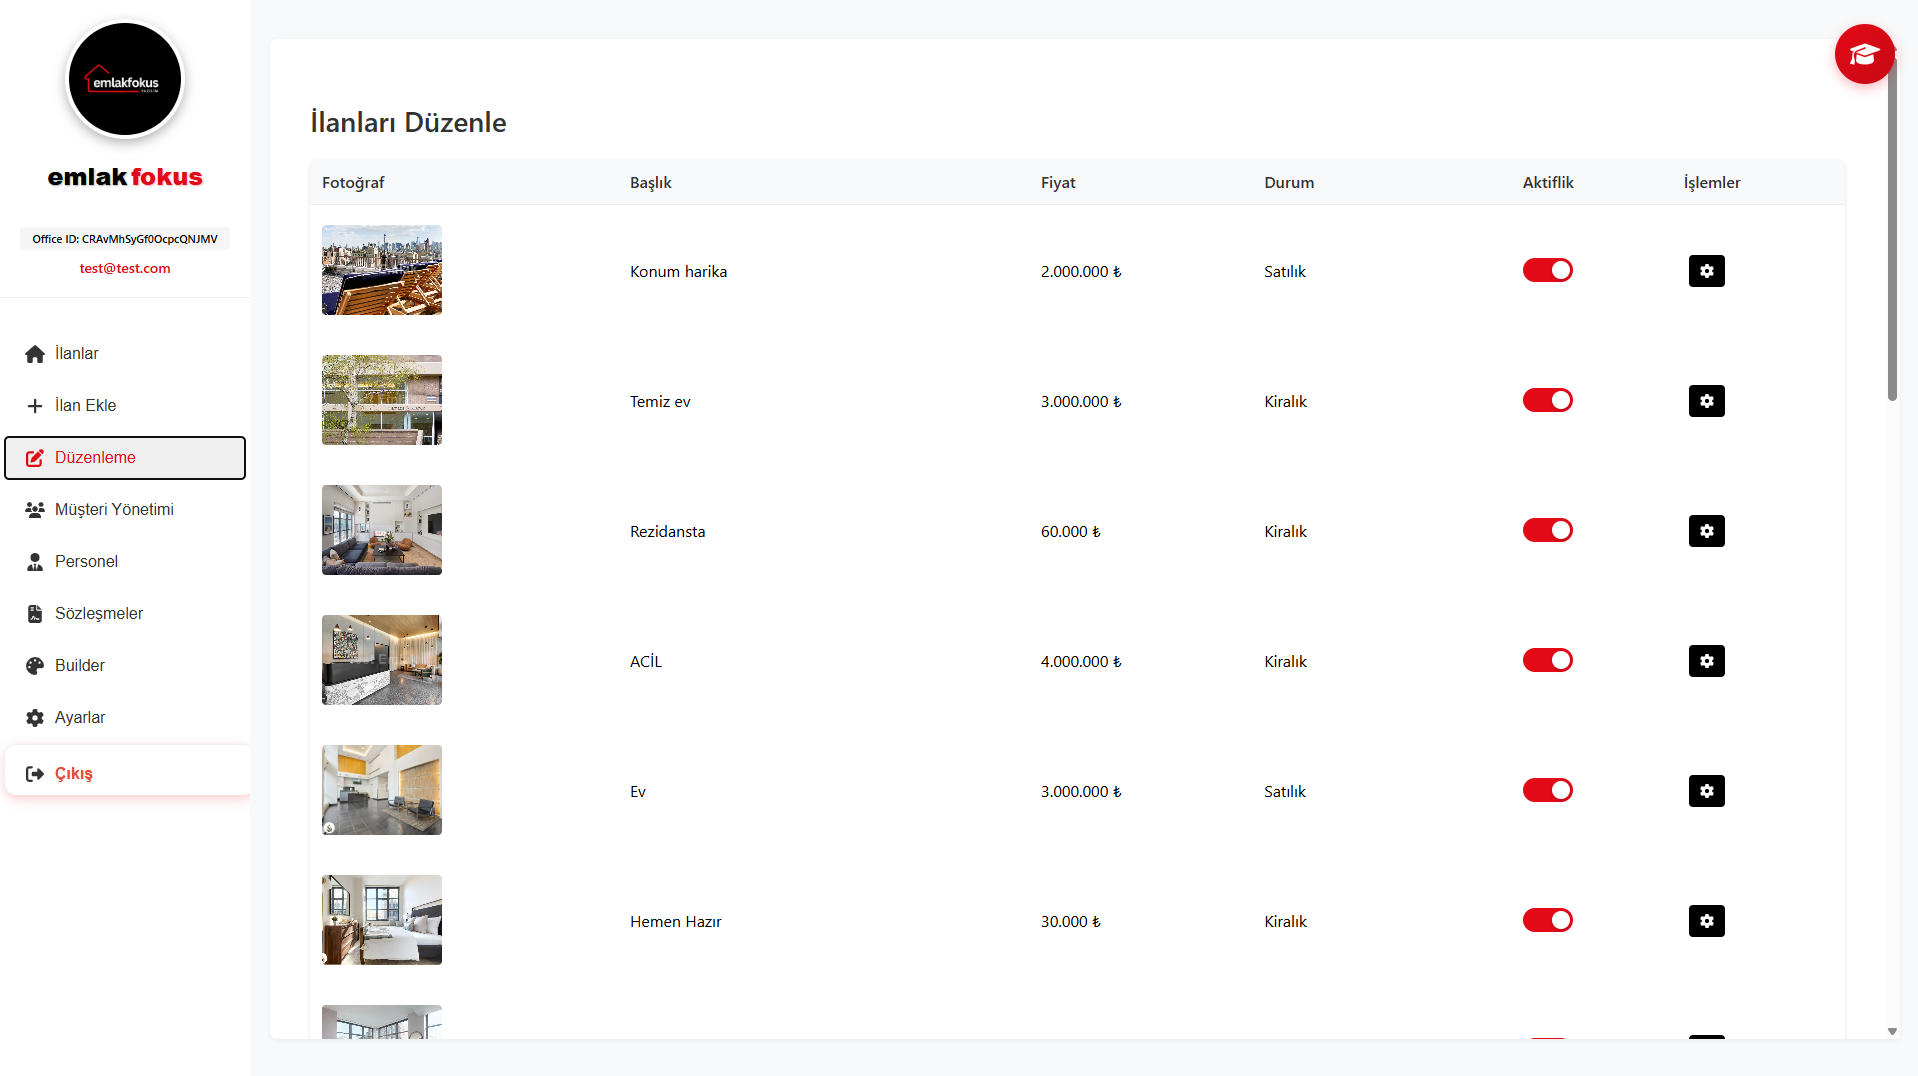Open settings gear for Konum harika listing
This screenshot has width=1918, height=1076.
pos(1706,271)
